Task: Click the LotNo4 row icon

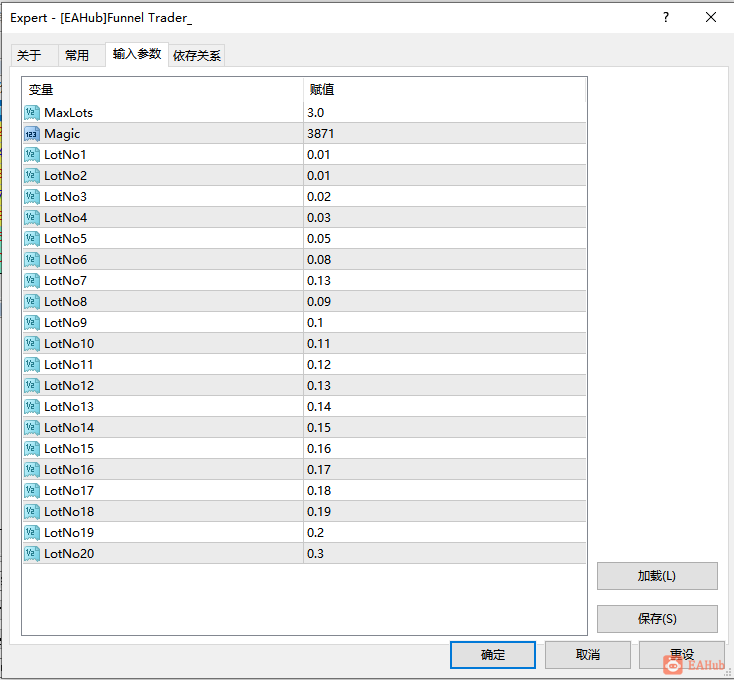Action: [32, 218]
